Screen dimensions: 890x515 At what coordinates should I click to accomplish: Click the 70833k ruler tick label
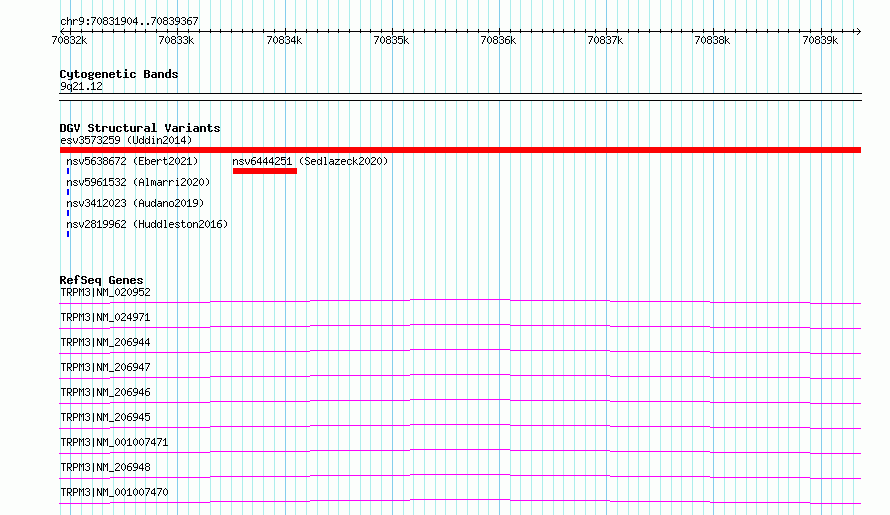point(177,40)
